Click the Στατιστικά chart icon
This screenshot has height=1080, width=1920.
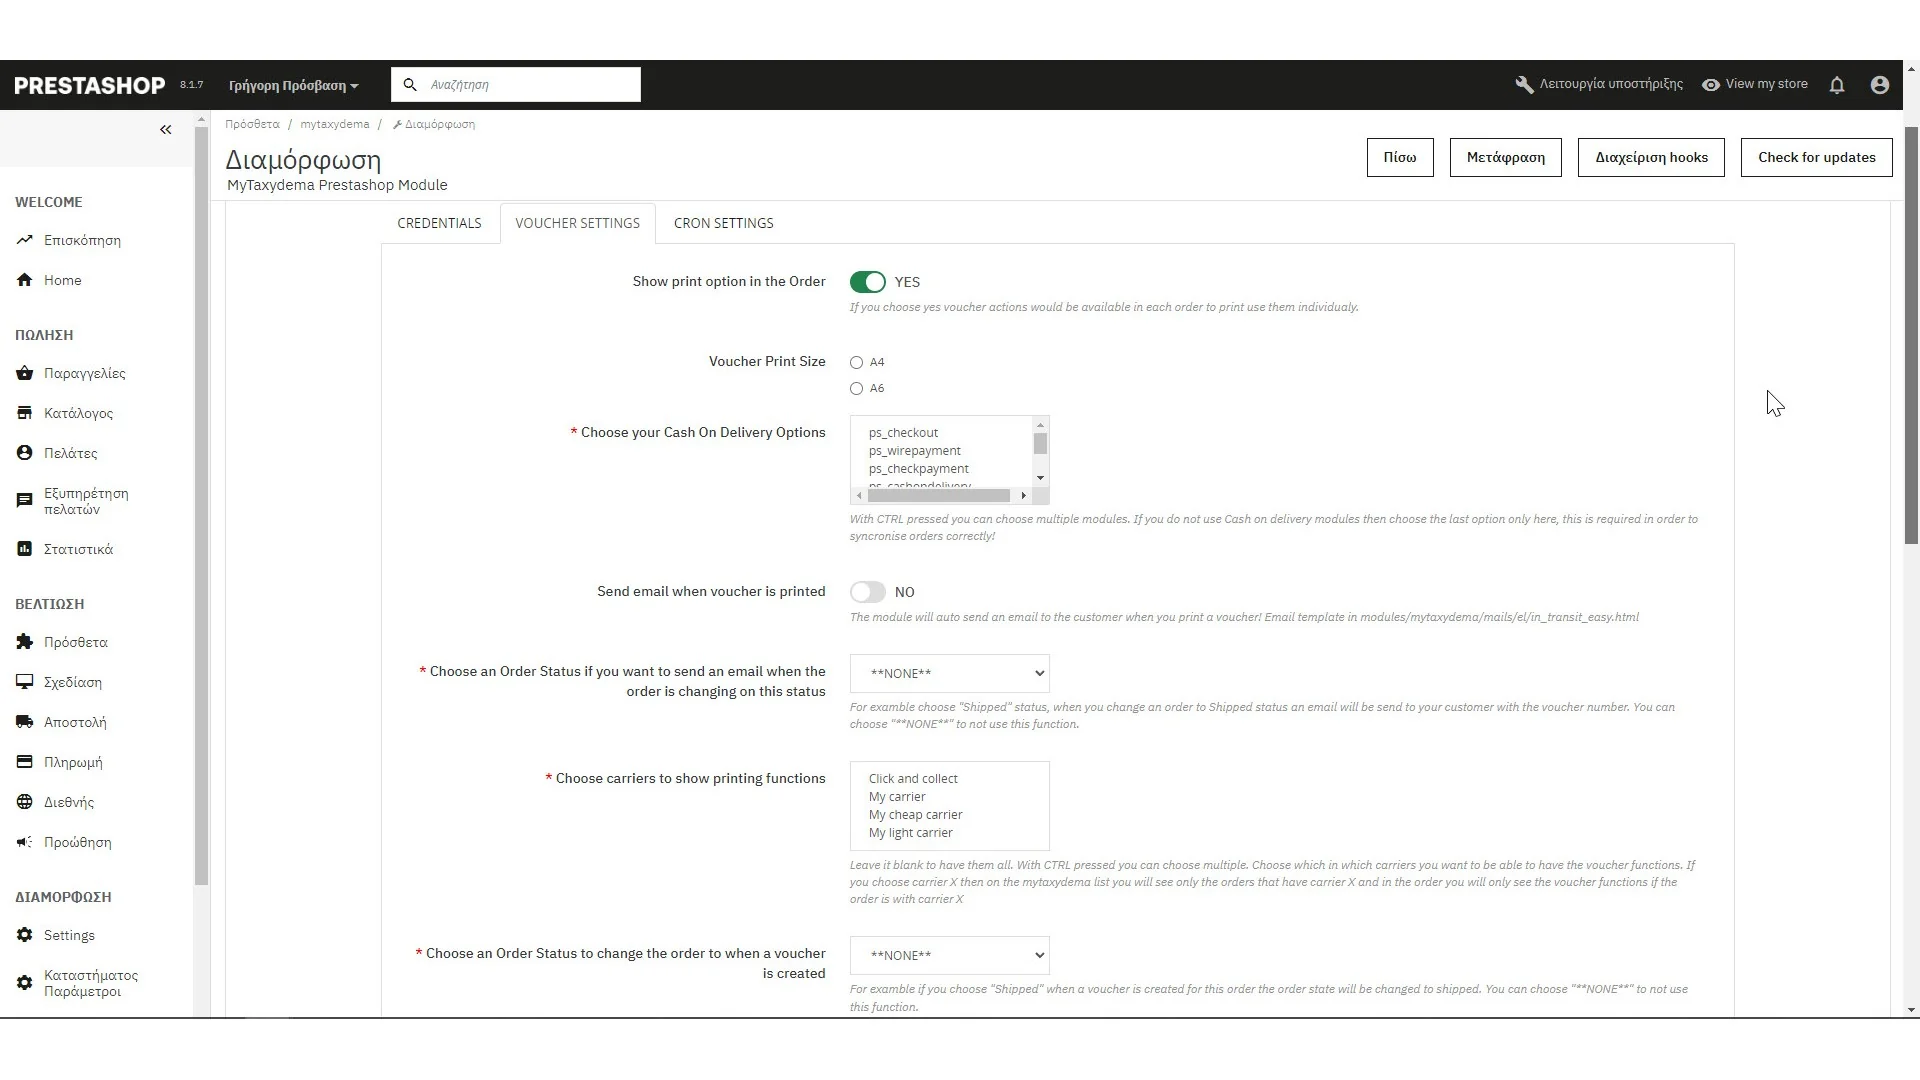pos(25,549)
